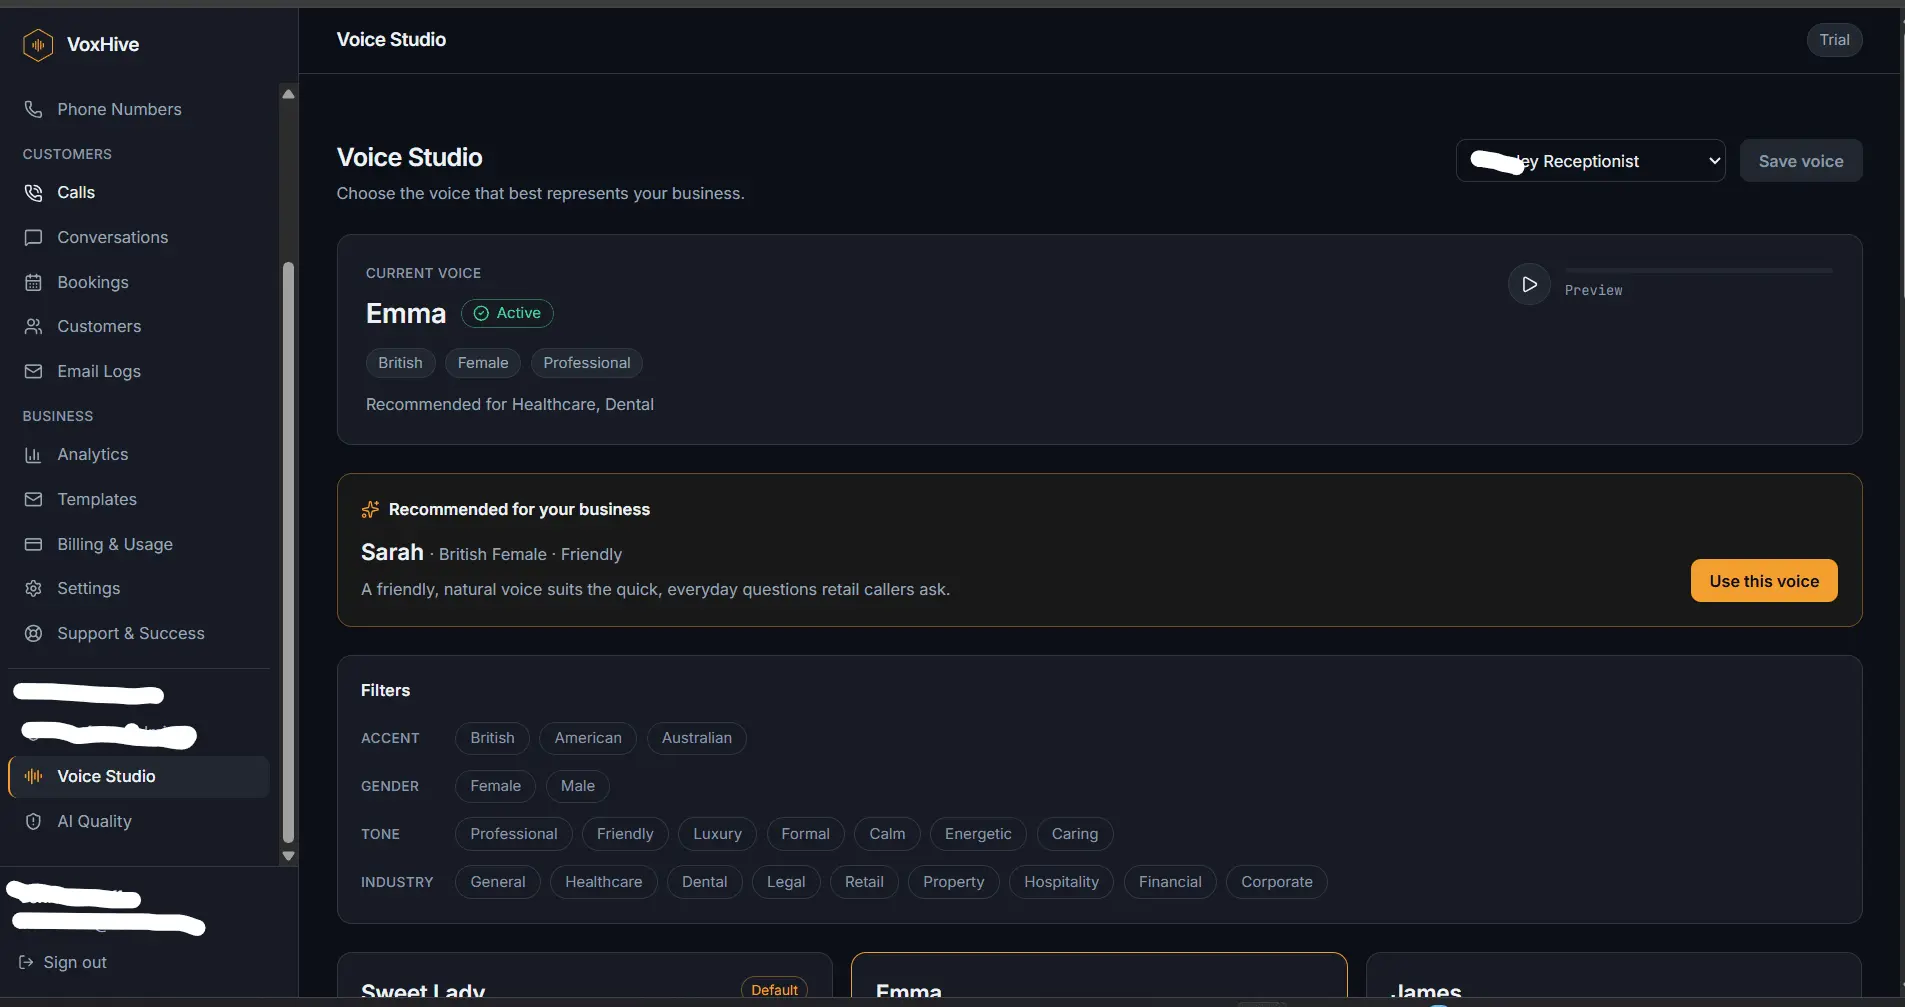Click the sidebar scrollbar up arrow
The width and height of the screenshot is (1905, 1007).
click(288, 94)
